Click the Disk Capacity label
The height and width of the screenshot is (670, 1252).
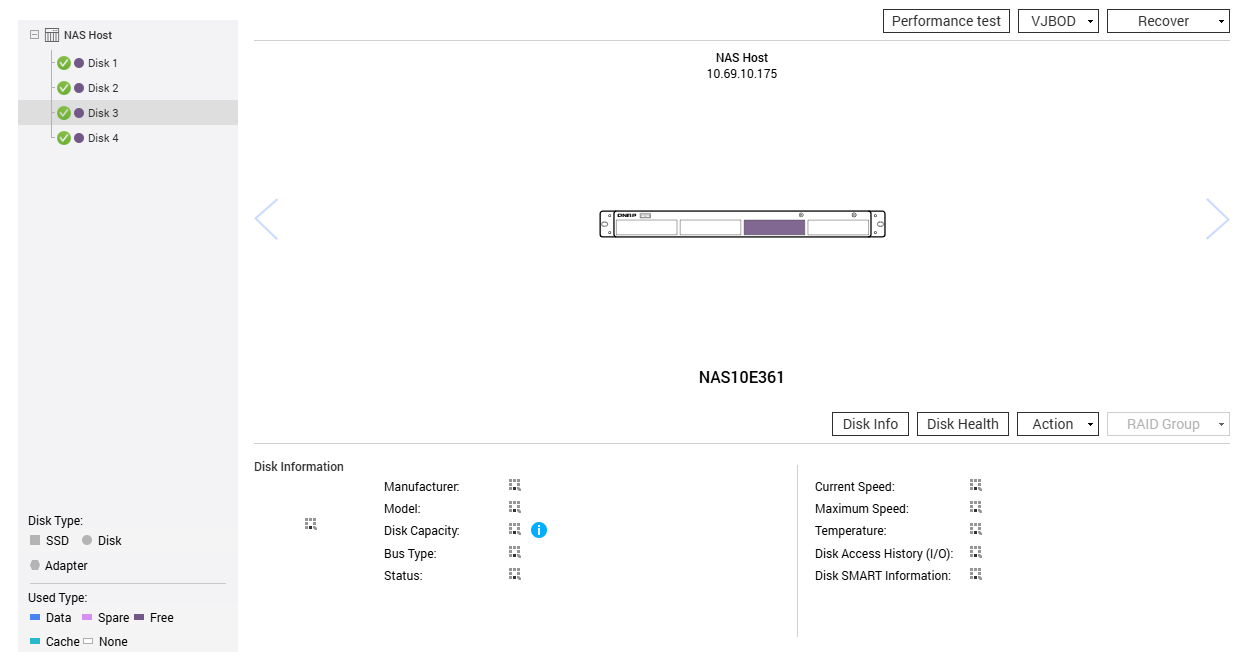[x=421, y=531]
